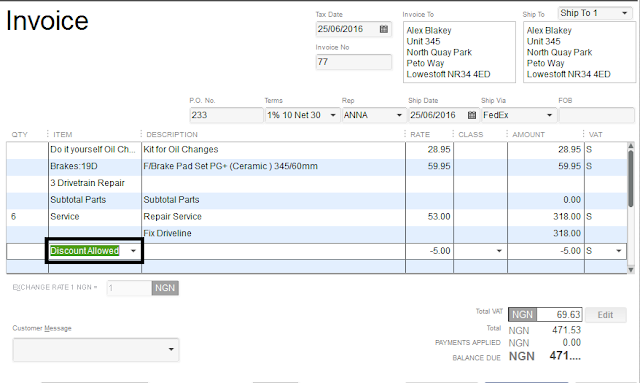Select the Service item cell
The height and width of the screenshot is (383, 640).
tap(95, 216)
